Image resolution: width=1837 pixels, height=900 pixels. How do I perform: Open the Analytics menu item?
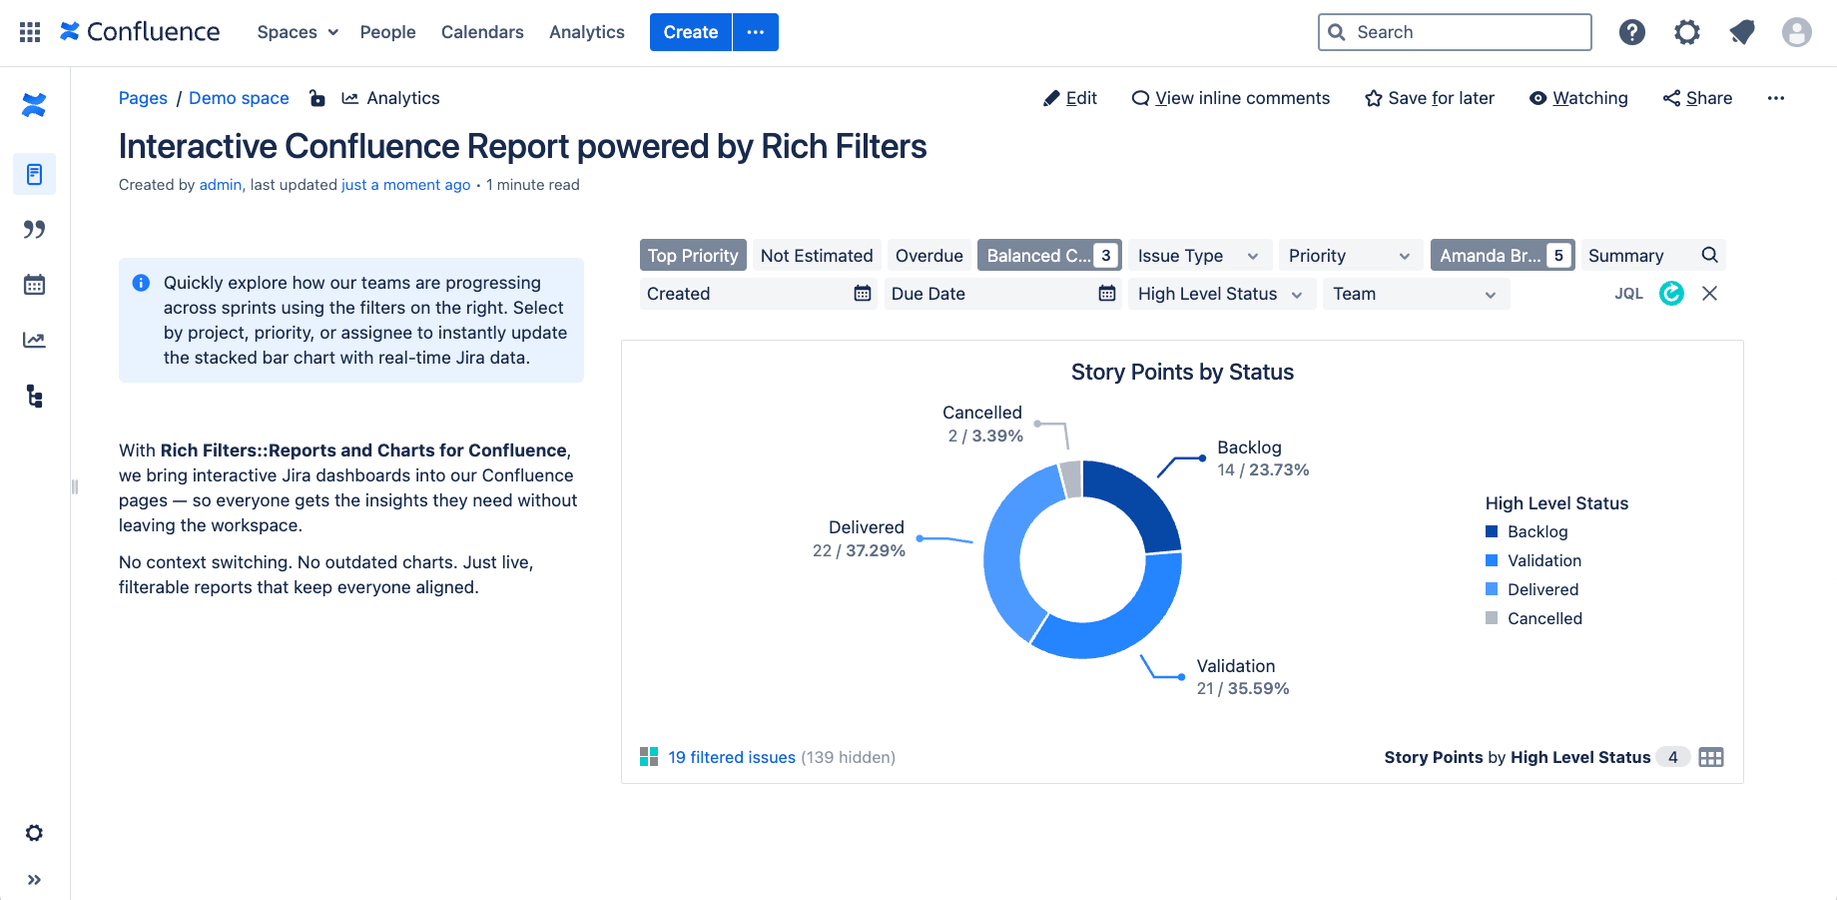[x=587, y=32]
